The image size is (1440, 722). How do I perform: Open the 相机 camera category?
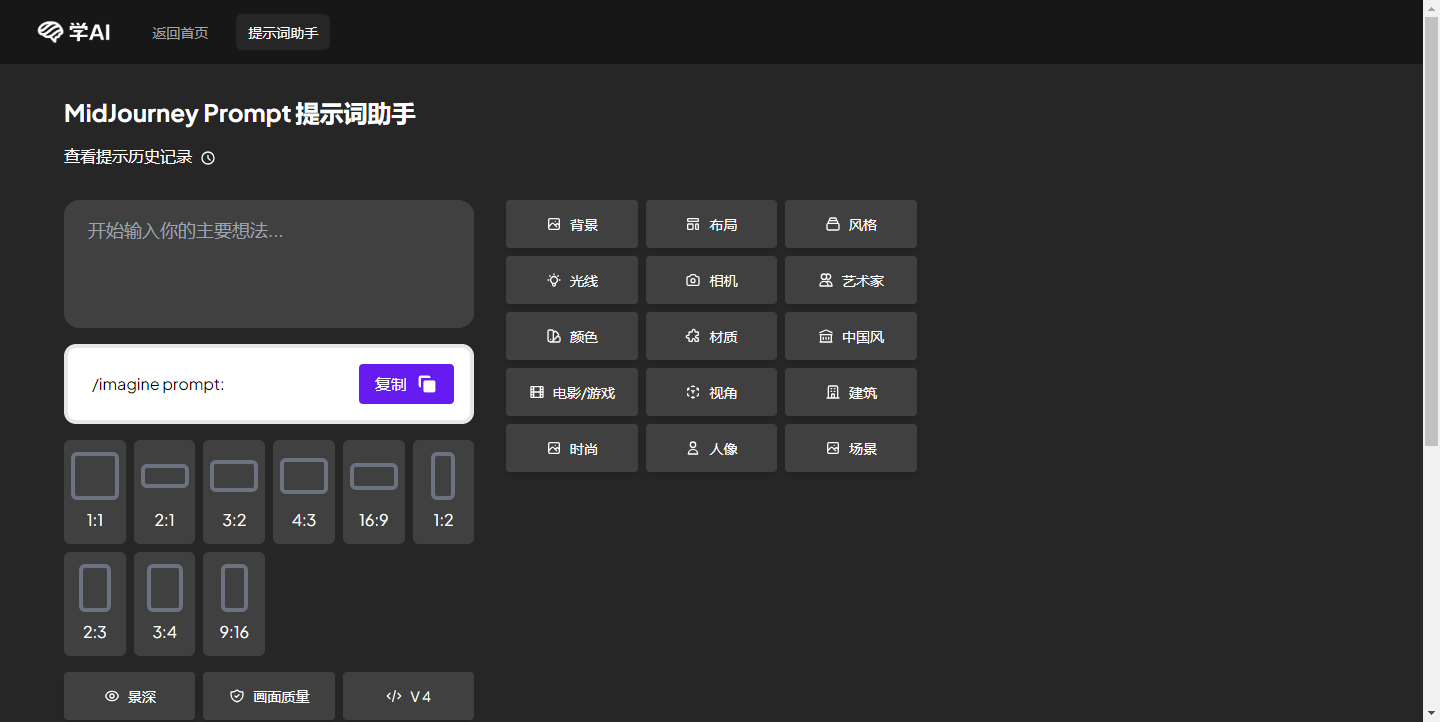(x=711, y=280)
